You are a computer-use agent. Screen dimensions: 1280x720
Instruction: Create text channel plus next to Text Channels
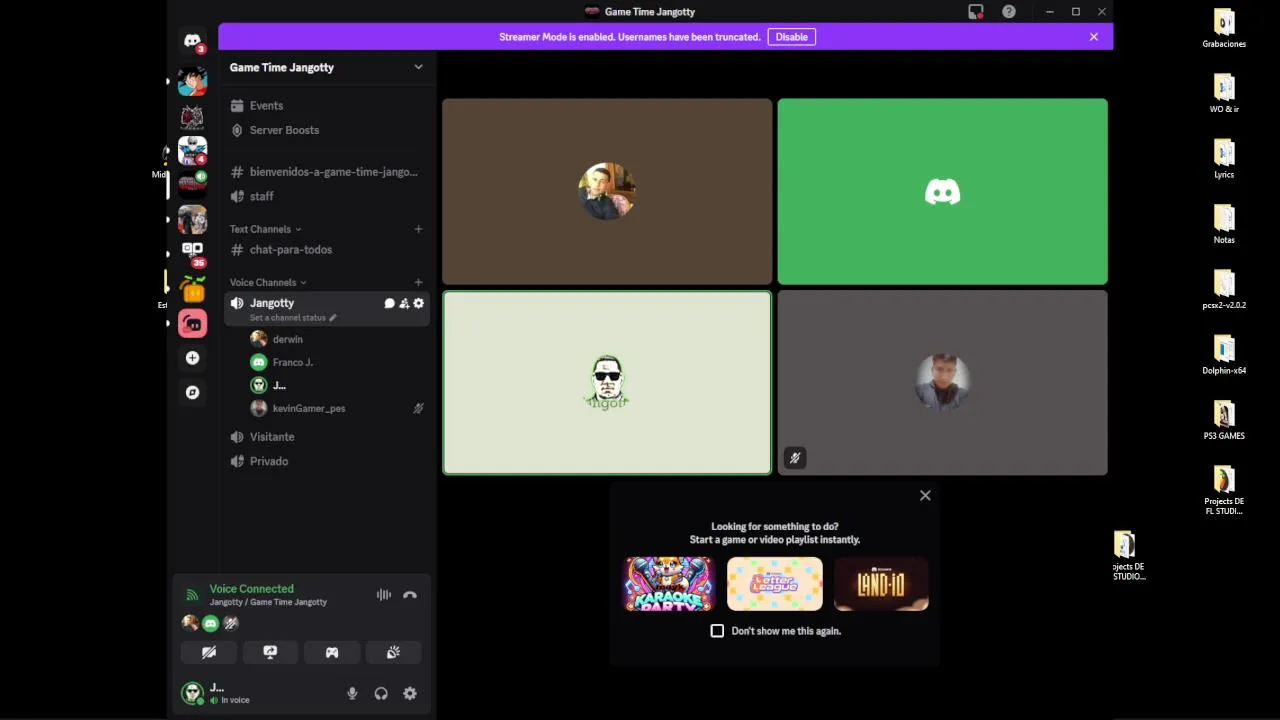(418, 229)
